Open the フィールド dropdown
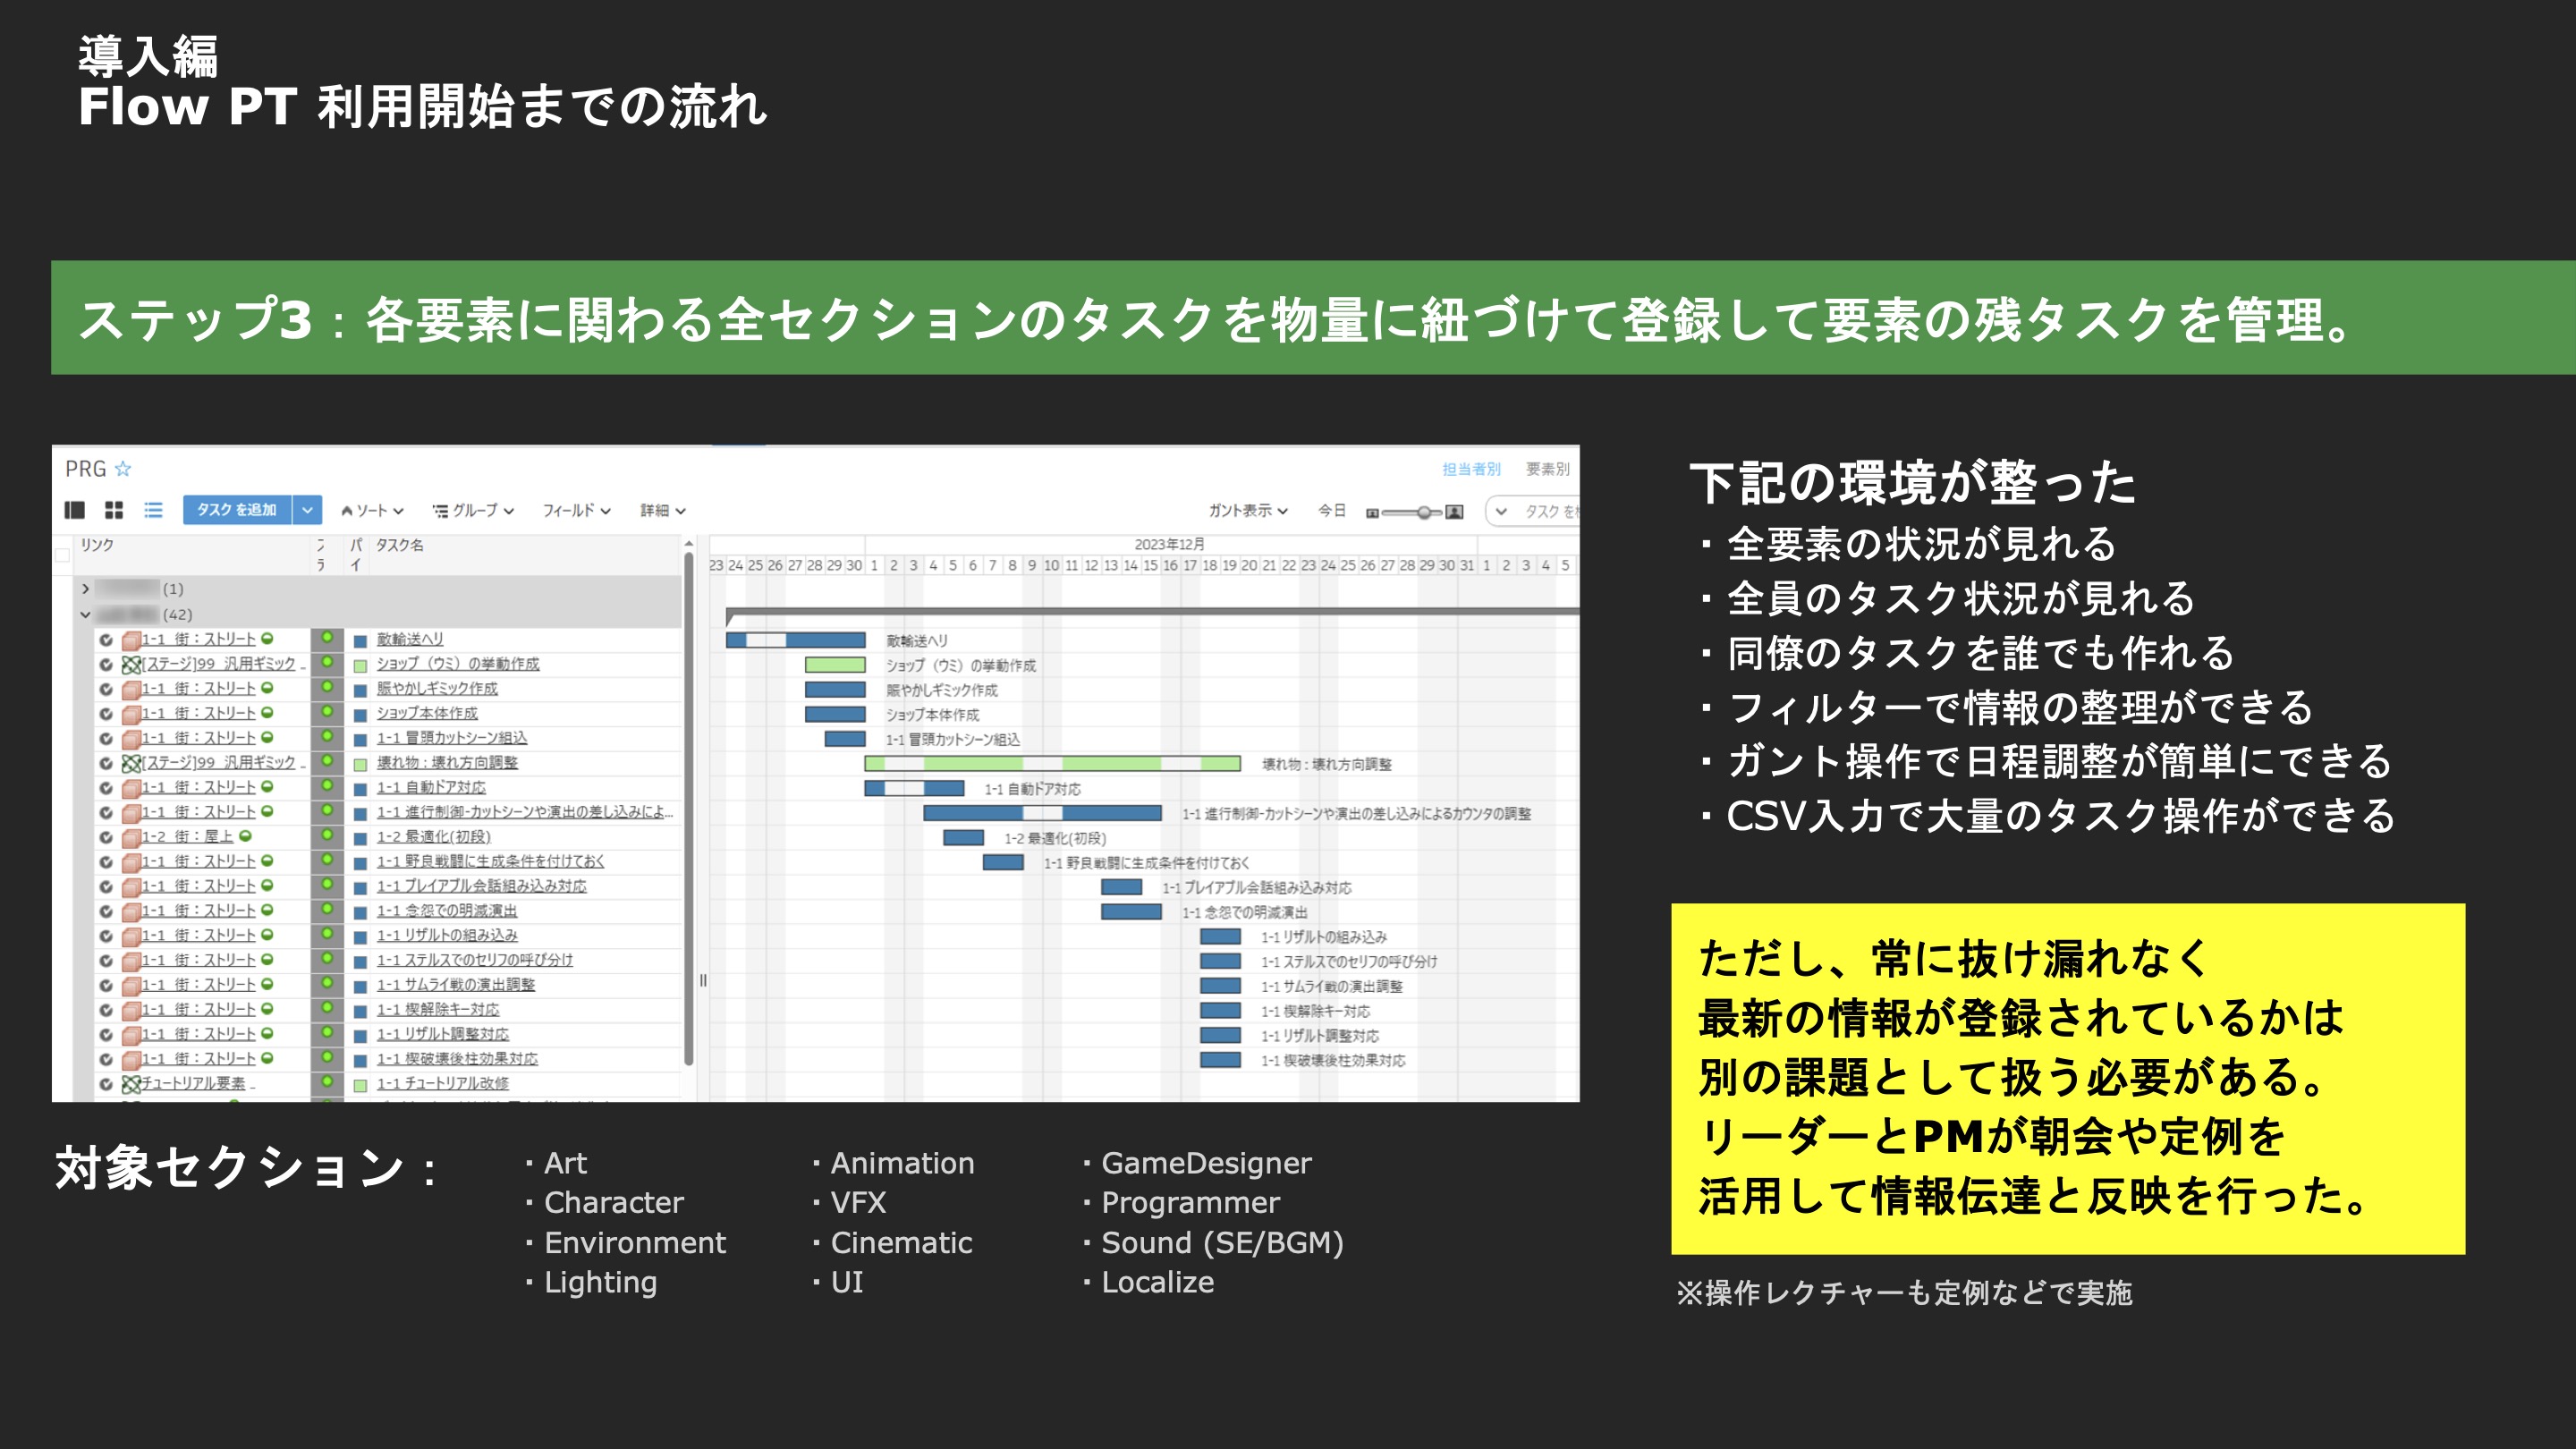This screenshot has width=2576, height=1449. (576, 511)
